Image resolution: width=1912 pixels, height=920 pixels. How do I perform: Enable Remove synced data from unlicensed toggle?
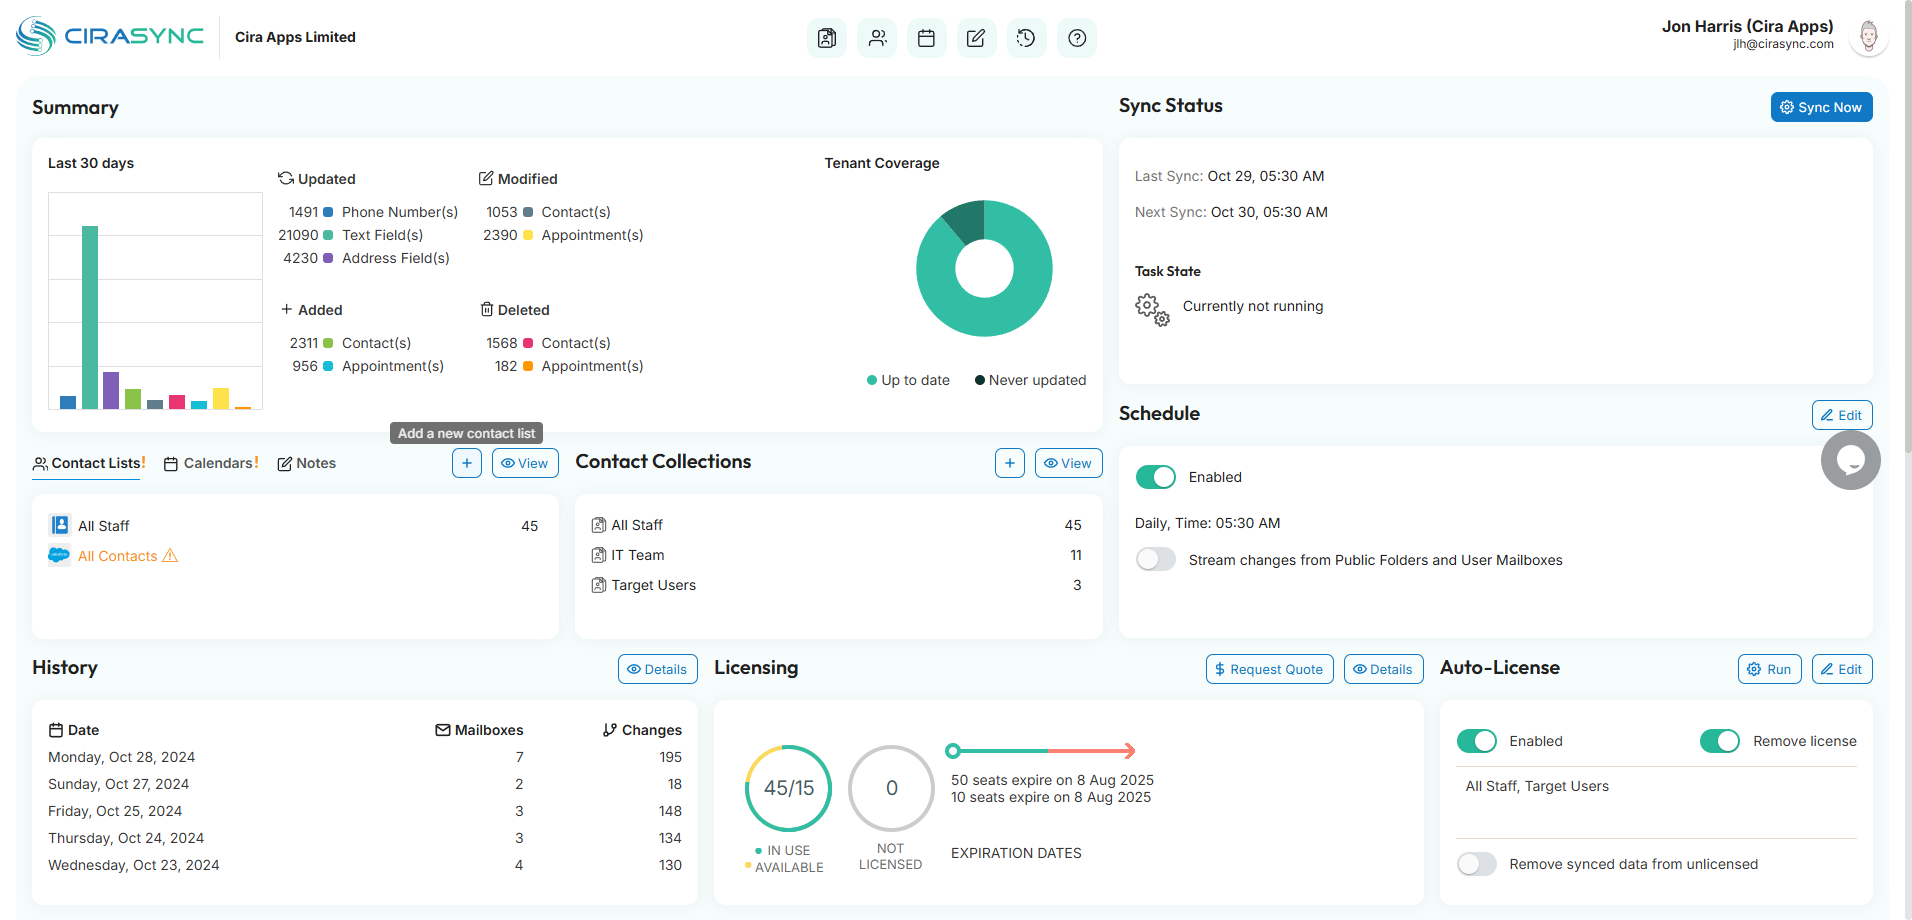[x=1477, y=864]
